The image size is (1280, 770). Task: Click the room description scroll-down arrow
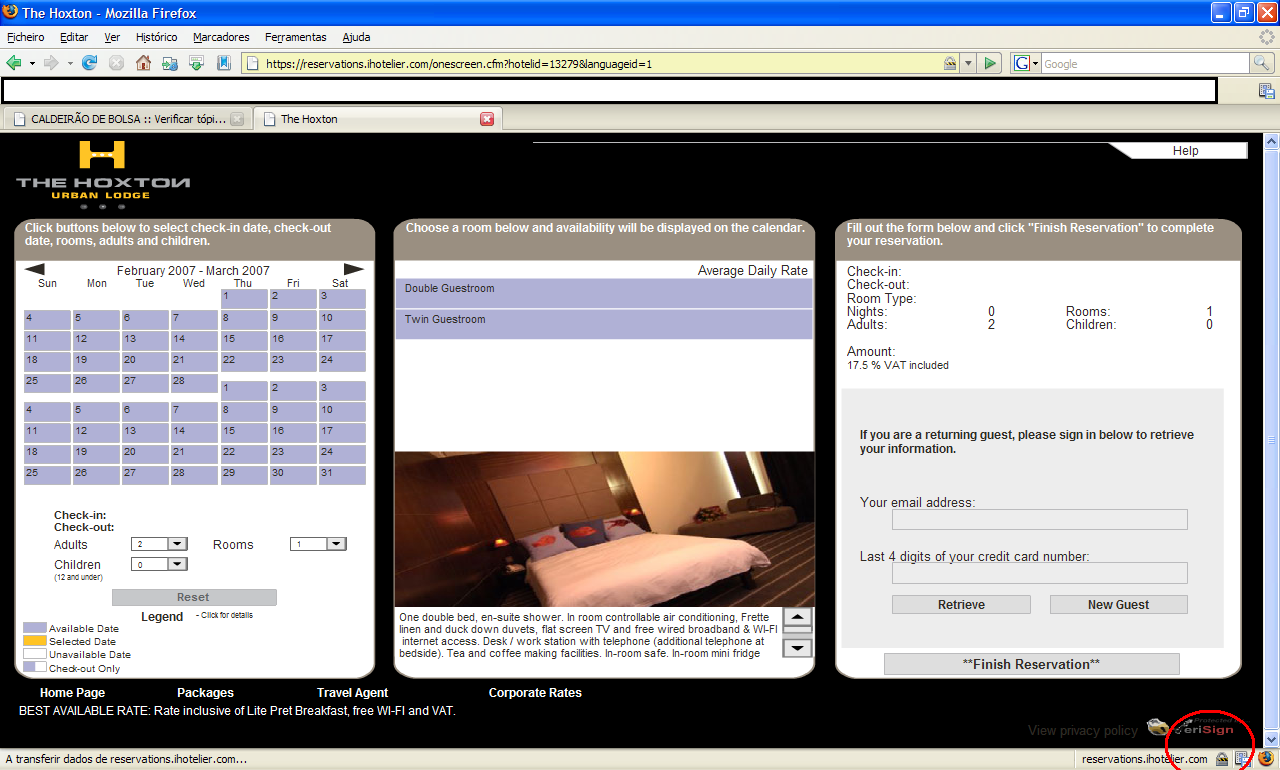point(797,648)
